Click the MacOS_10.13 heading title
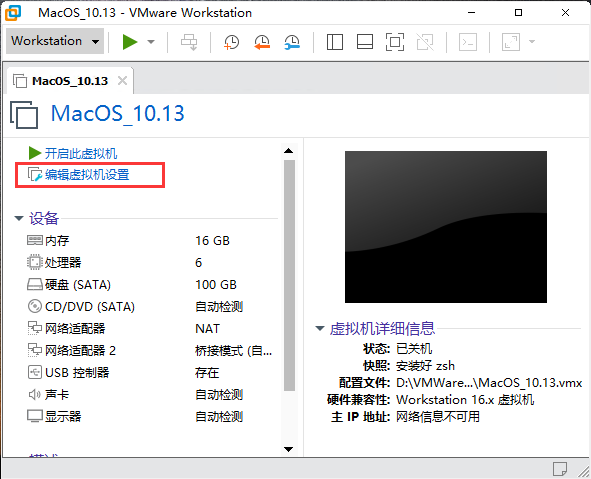591x479 pixels. tap(118, 113)
